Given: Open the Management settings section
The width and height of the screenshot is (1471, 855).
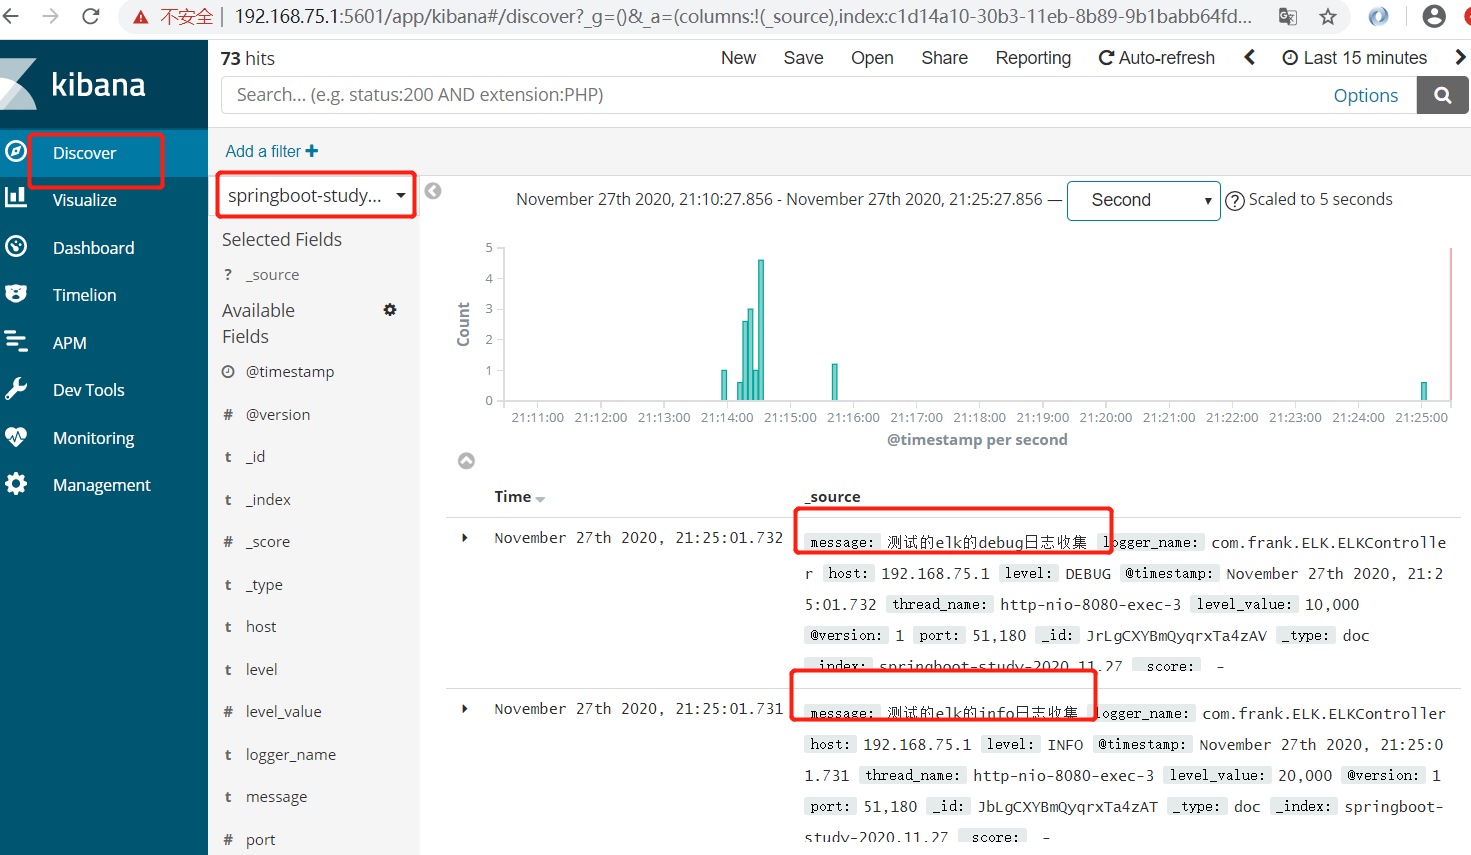Looking at the screenshot, I should (x=99, y=484).
